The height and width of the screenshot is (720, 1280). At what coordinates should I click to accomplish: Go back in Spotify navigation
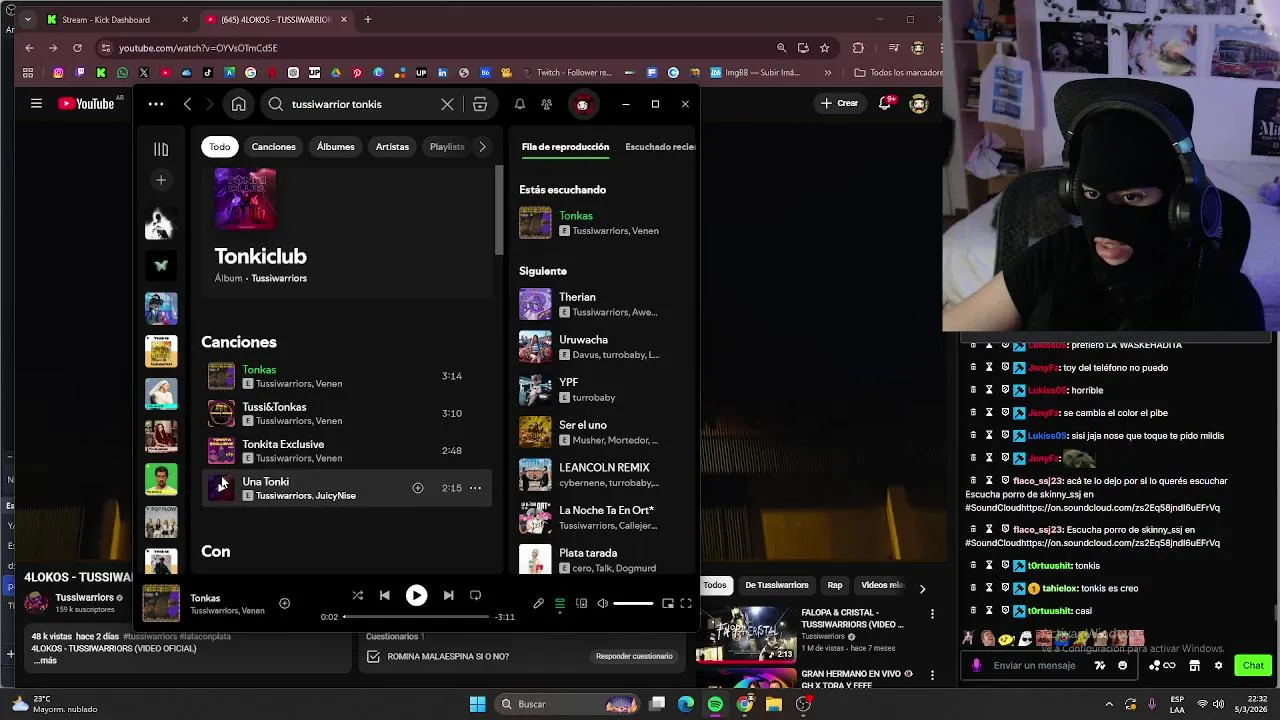(187, 104)
